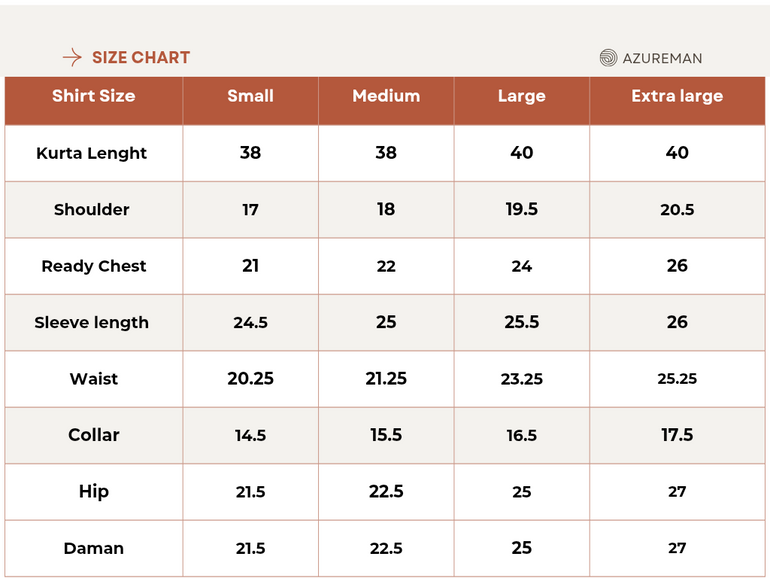Click the Extra large Collar value 17.5
This screenshot has width=770, height=578.
pyautogui.click(x=677, y=435)
